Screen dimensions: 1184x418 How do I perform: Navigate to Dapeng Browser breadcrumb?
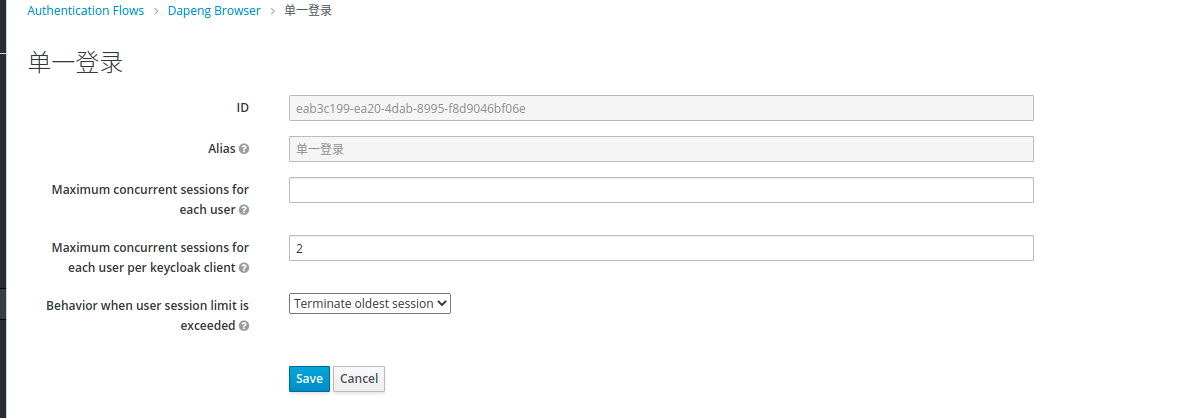[214, 11]
